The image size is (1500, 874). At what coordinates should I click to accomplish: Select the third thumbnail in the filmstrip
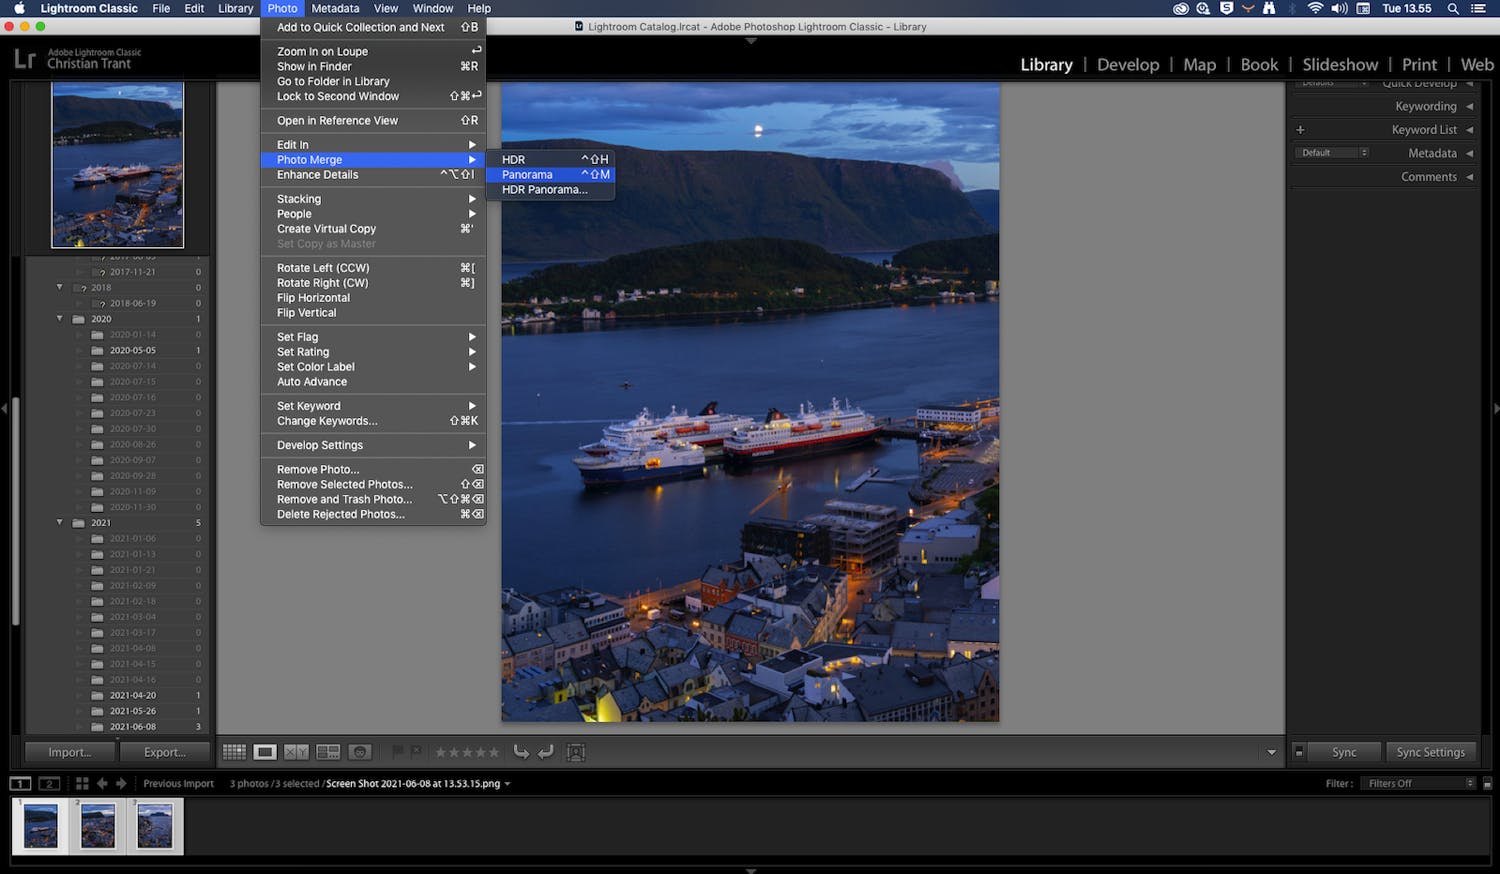(155, 826)
